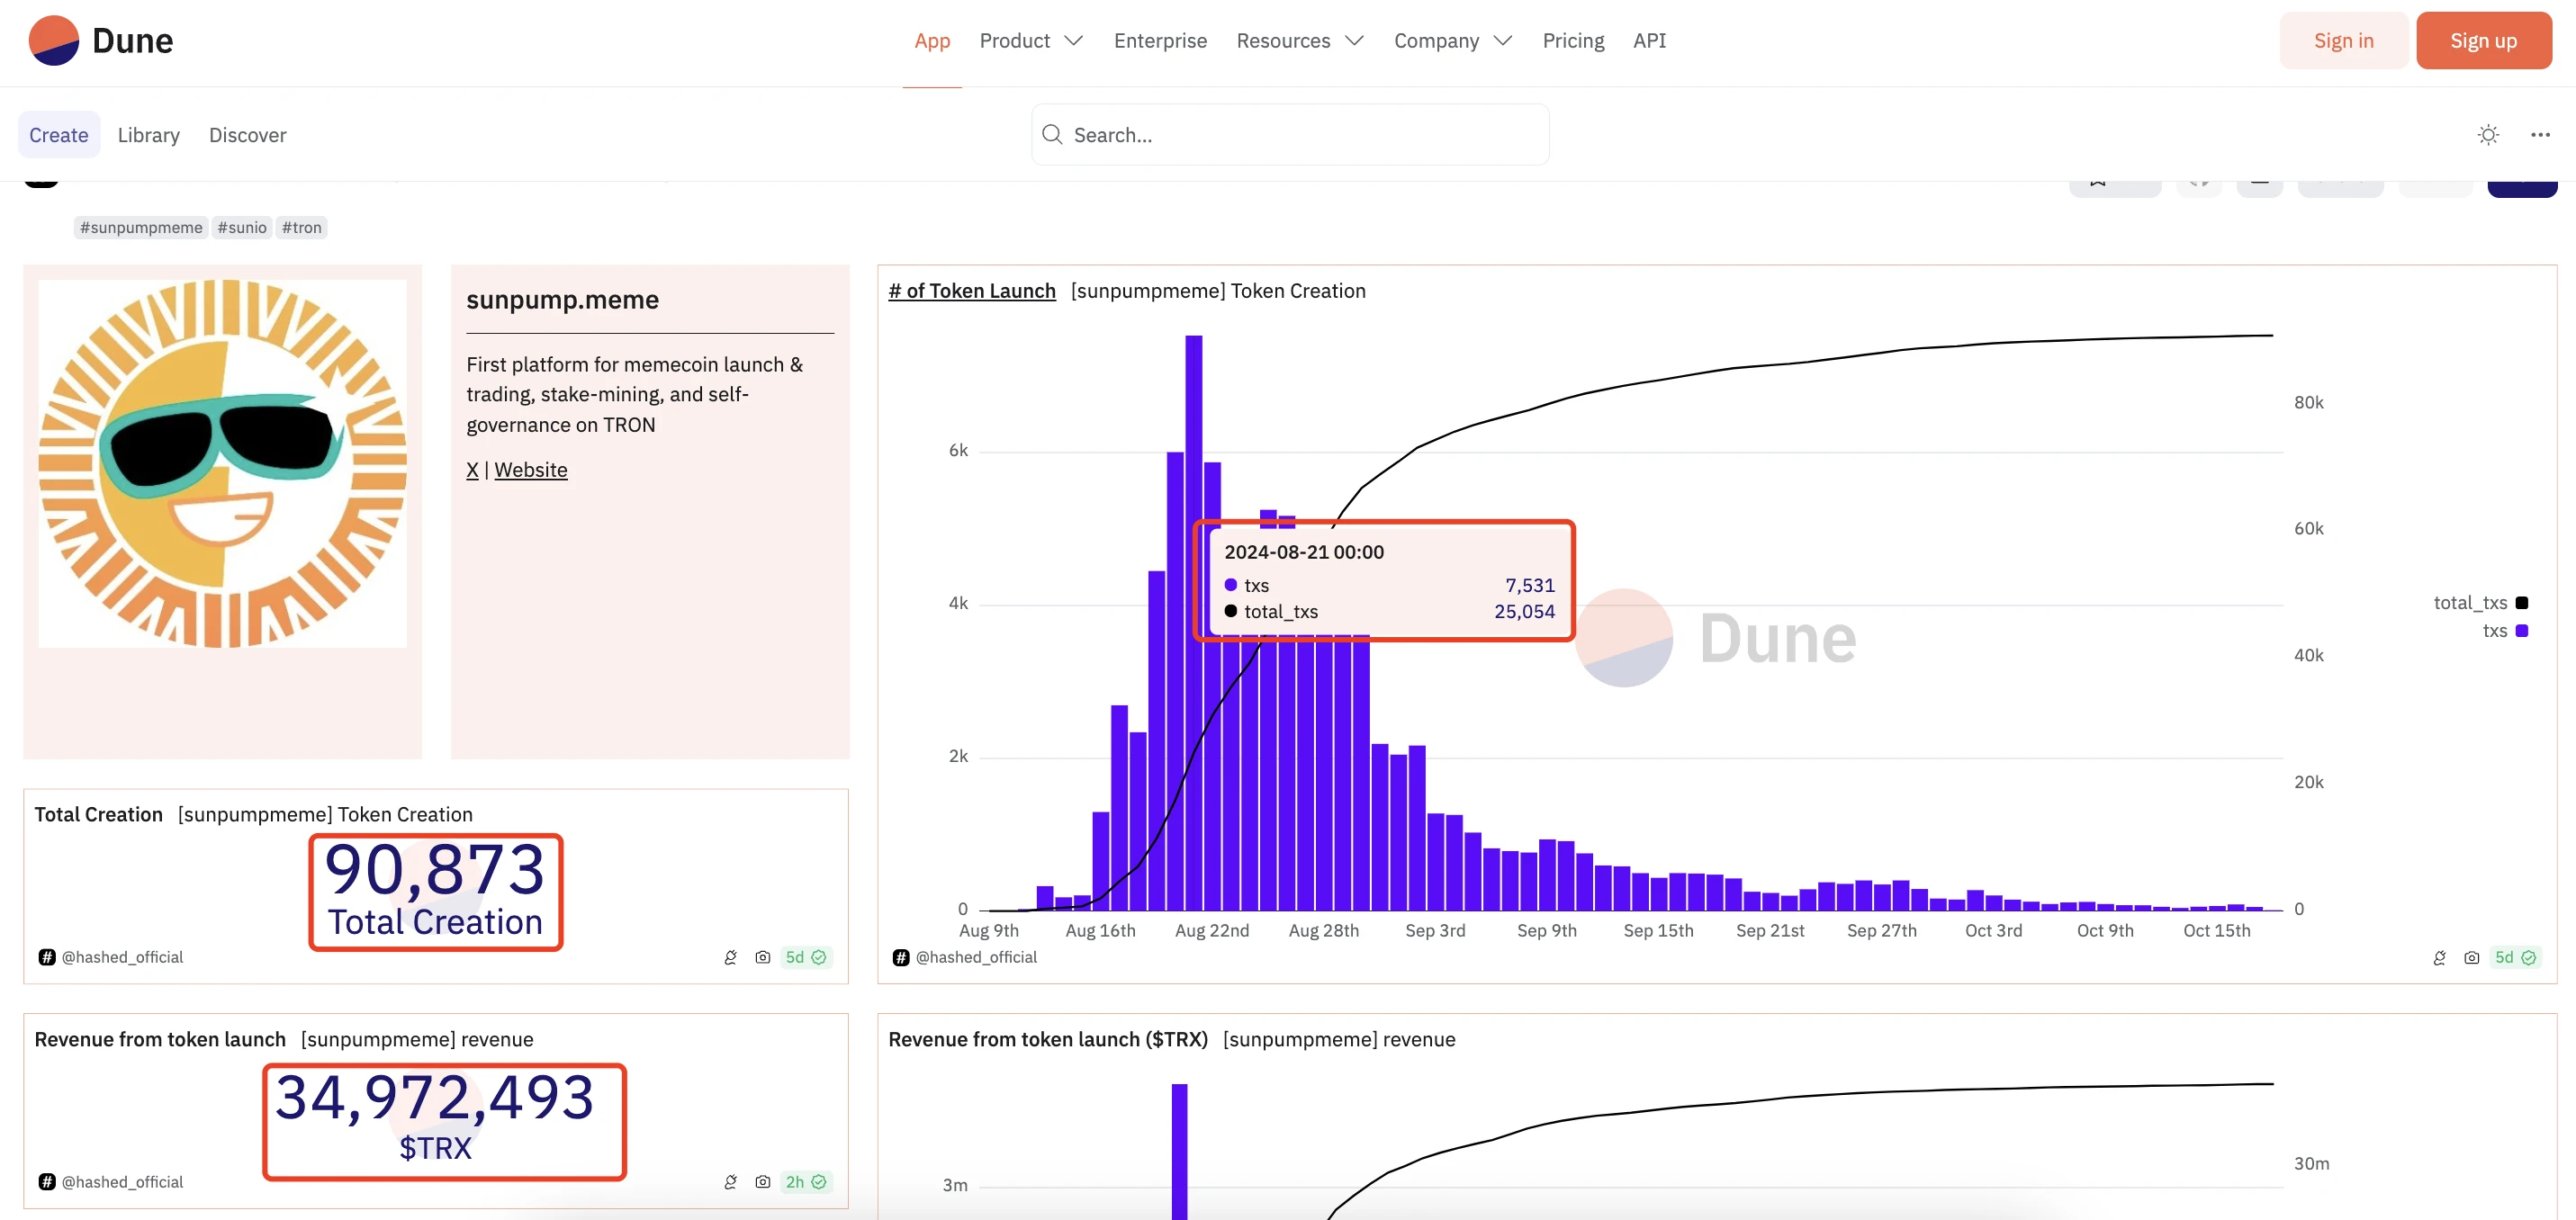Click the Create tab
Viewport: 2576px width, 1220px height.
coord(58,135)
